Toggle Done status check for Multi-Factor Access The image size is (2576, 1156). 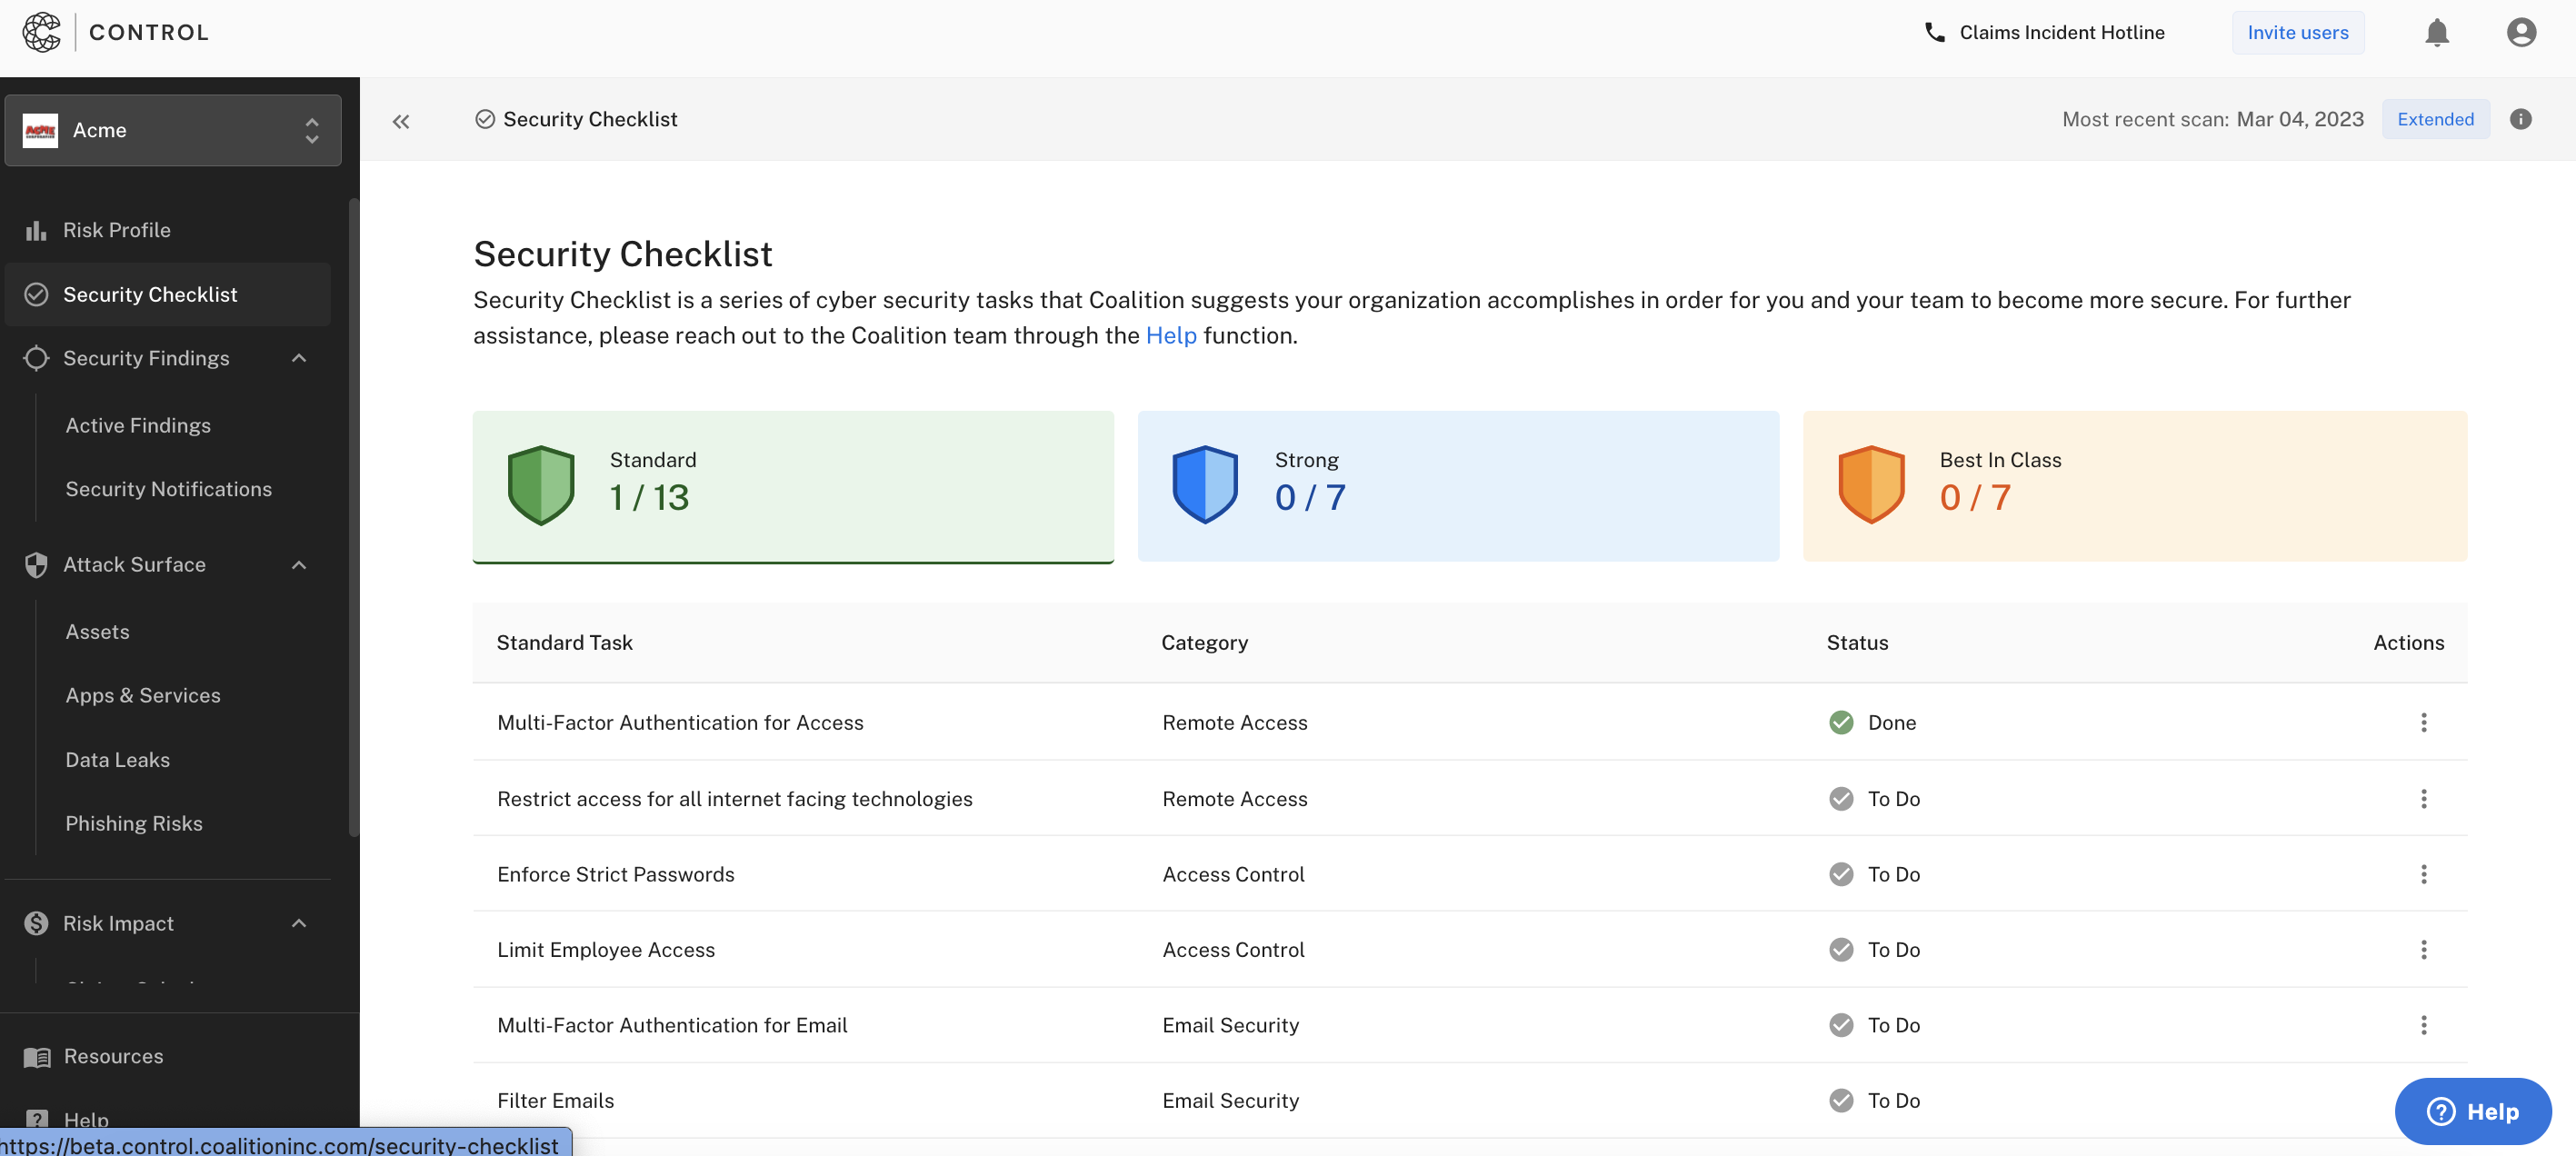[1840, 722]
